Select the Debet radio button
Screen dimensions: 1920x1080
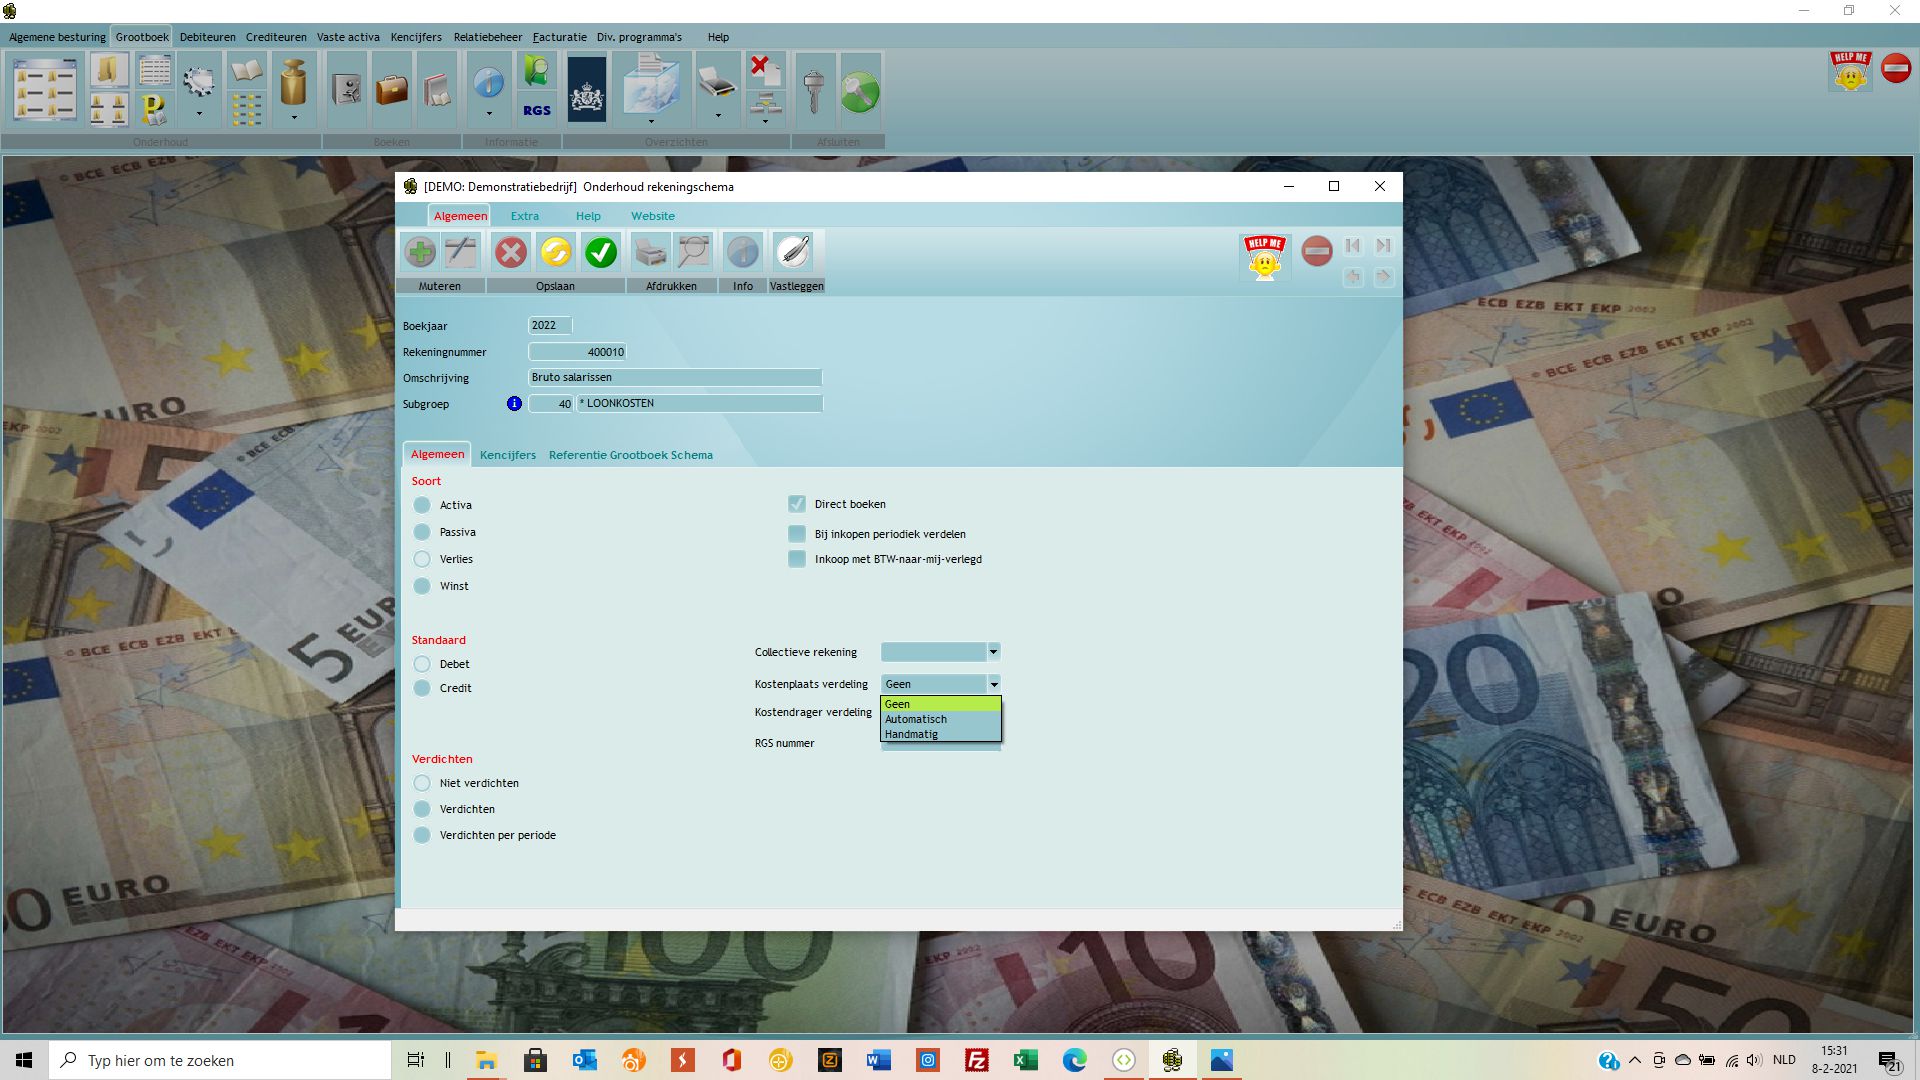pos(422,664)
